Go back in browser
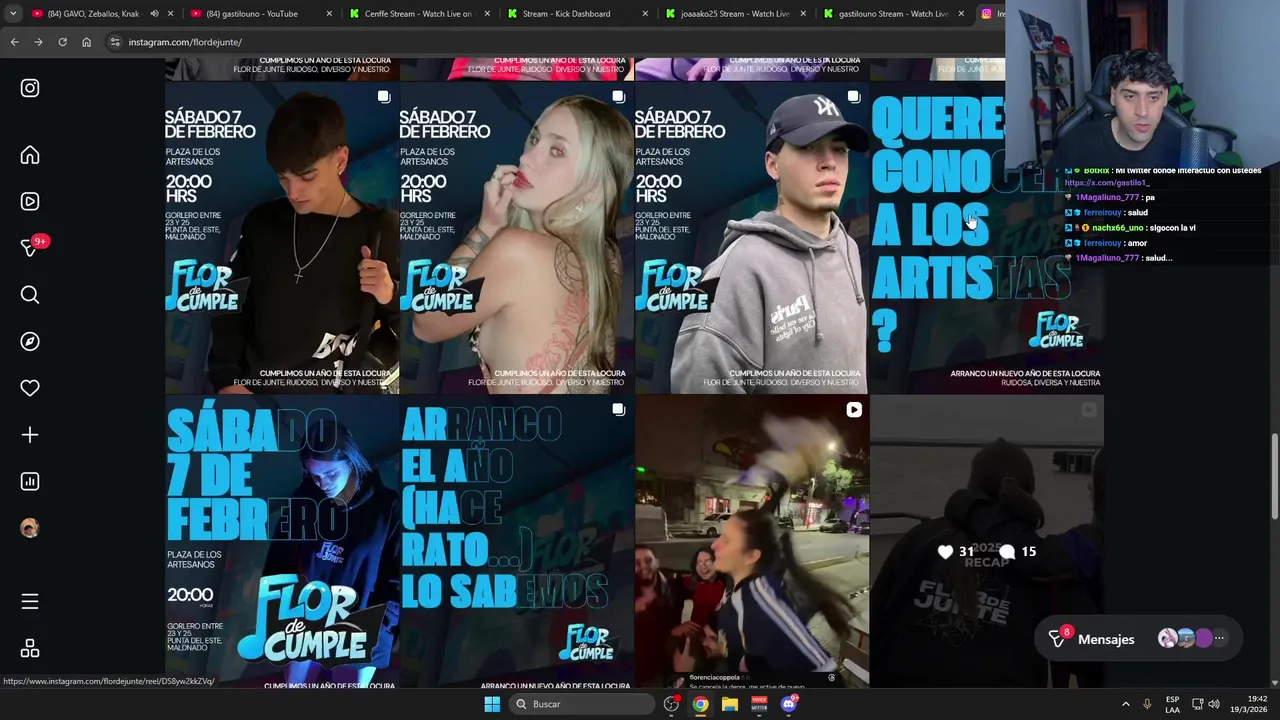Screen dimensions: 1280x720 14,42
